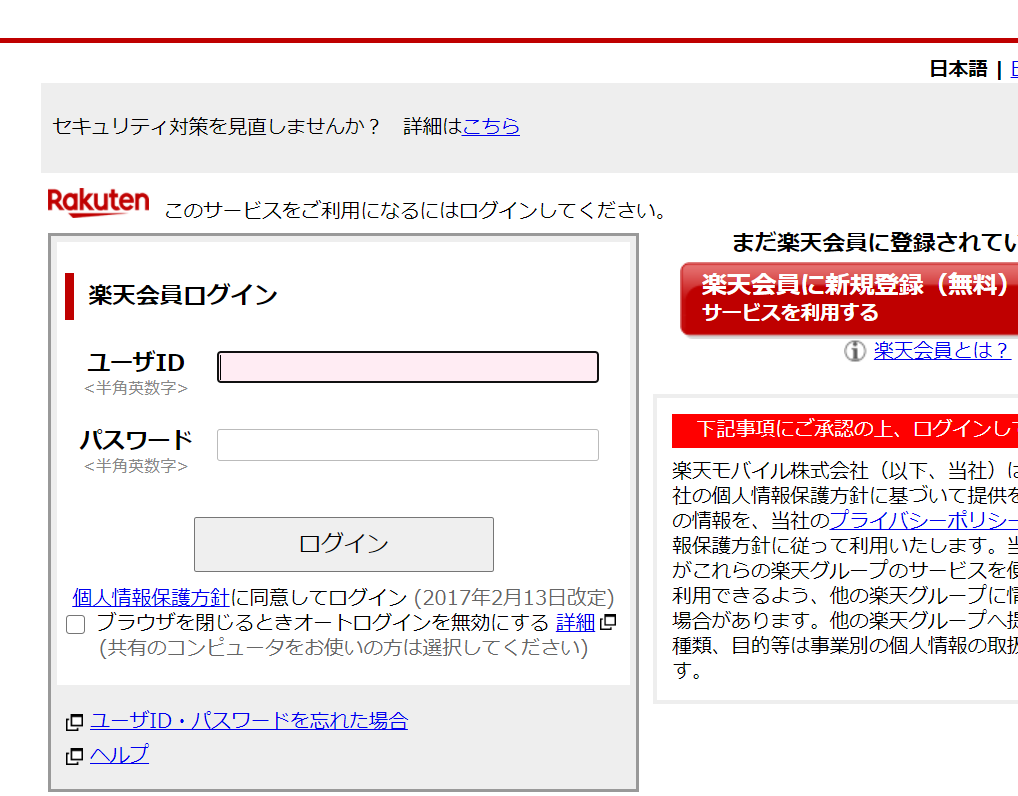Screen dimensions: 1018x796
Task: Click the このサービスをご利用になるには instruction text
Action: [416, 210]
